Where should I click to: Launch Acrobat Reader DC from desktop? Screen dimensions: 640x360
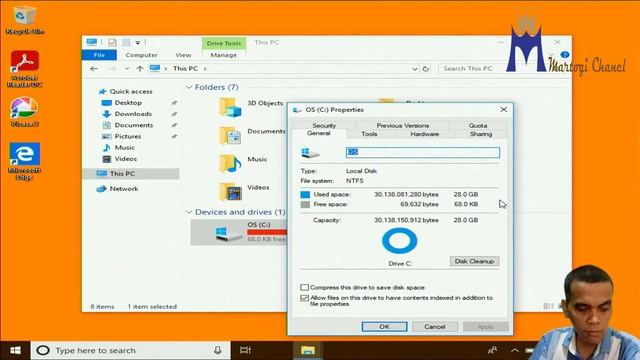[24, 69]
